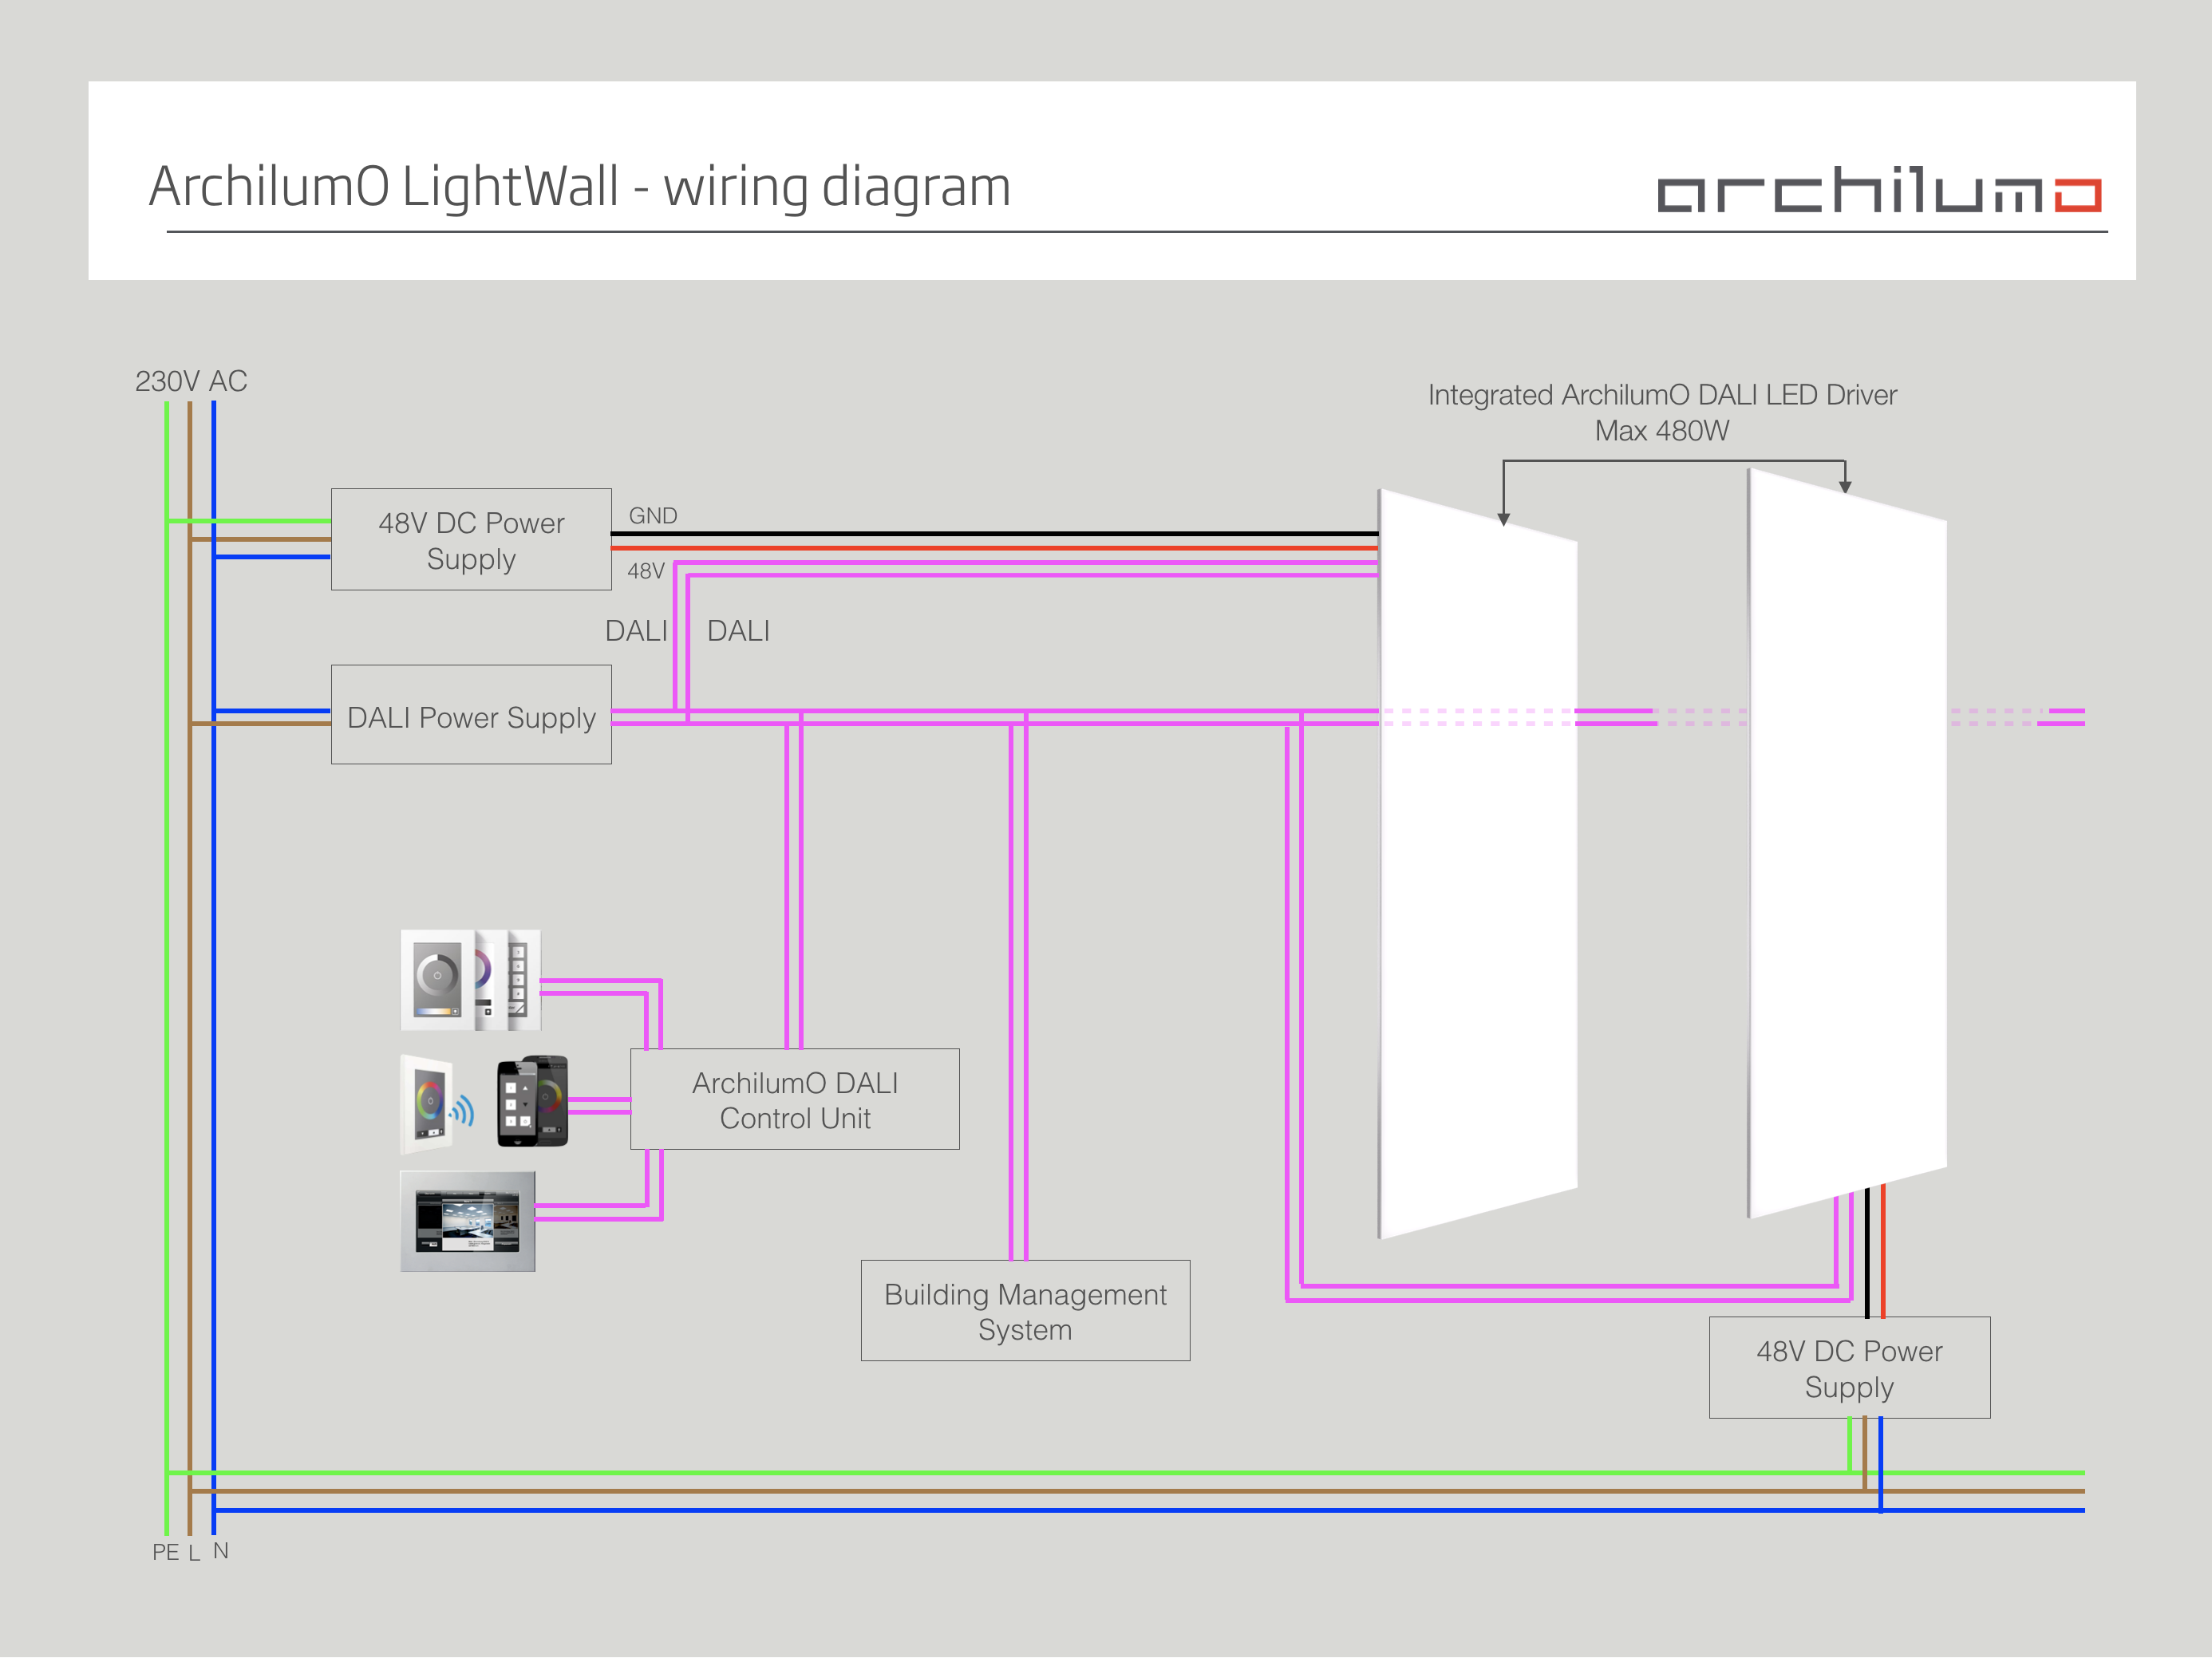Click the ArchilumO DALI Control Unit box
The width and height of the screenshot is (2212, 1658).
tap(795, 1100)
